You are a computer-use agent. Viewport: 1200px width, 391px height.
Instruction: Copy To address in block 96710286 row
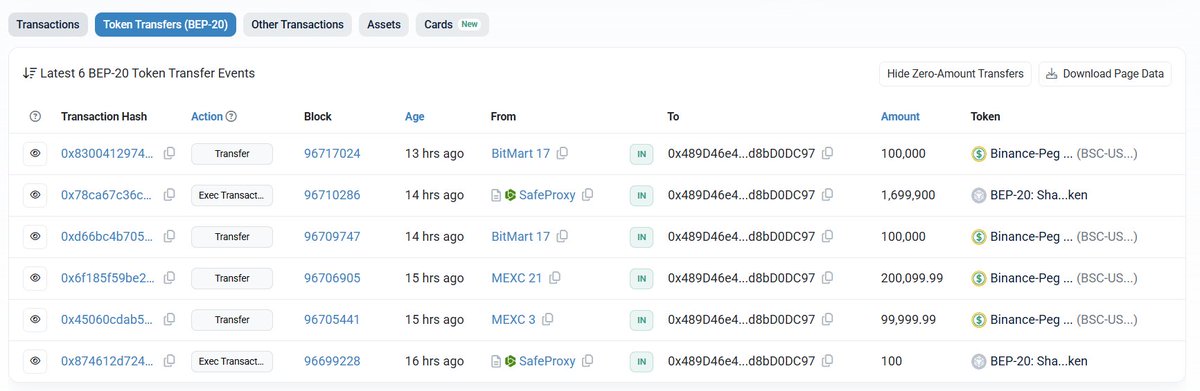point(828,195)
